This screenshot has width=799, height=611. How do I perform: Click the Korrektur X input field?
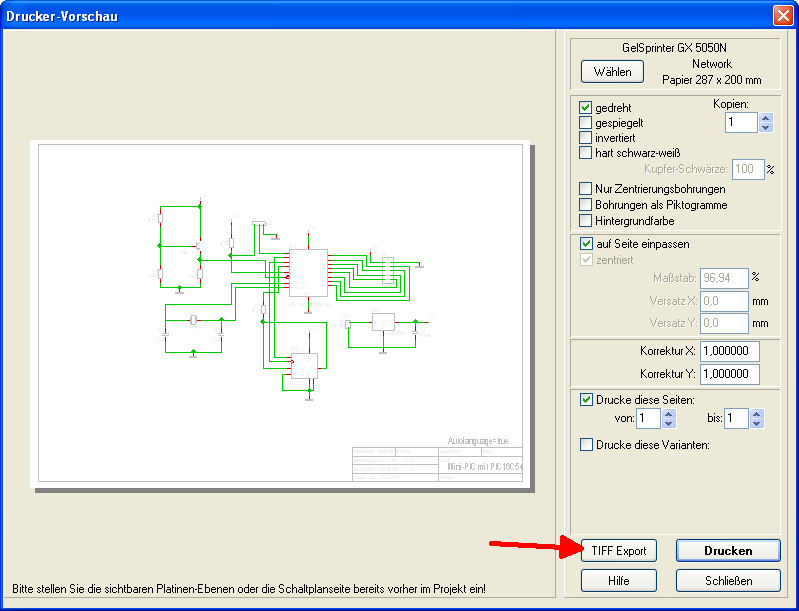729,351
